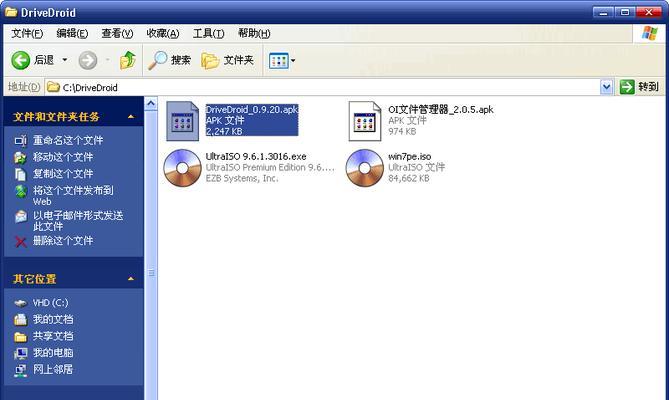Click the UltraISO 9.6.1.3016.exe file name

[x=256, y=157]
